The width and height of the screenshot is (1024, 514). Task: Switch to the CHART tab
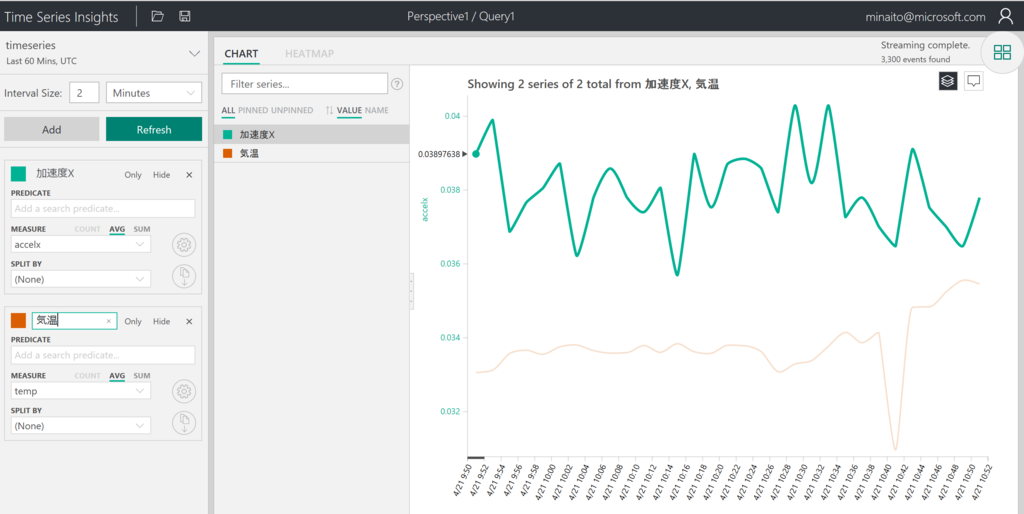242,54
